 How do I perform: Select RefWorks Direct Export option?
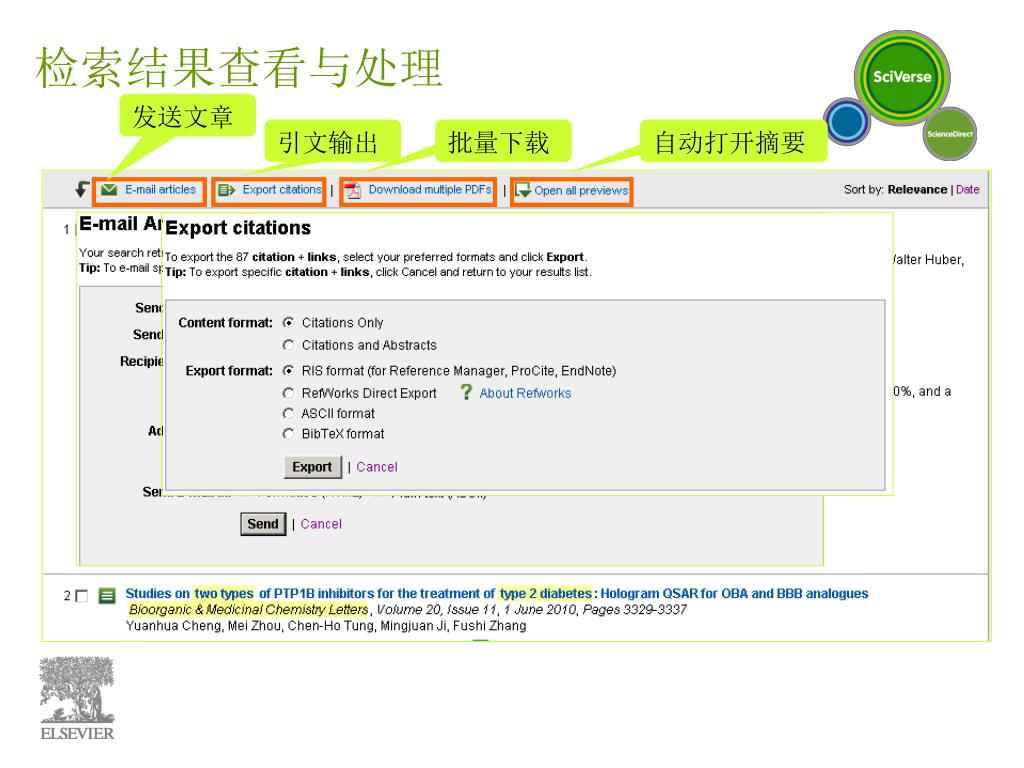click(288, 393)
